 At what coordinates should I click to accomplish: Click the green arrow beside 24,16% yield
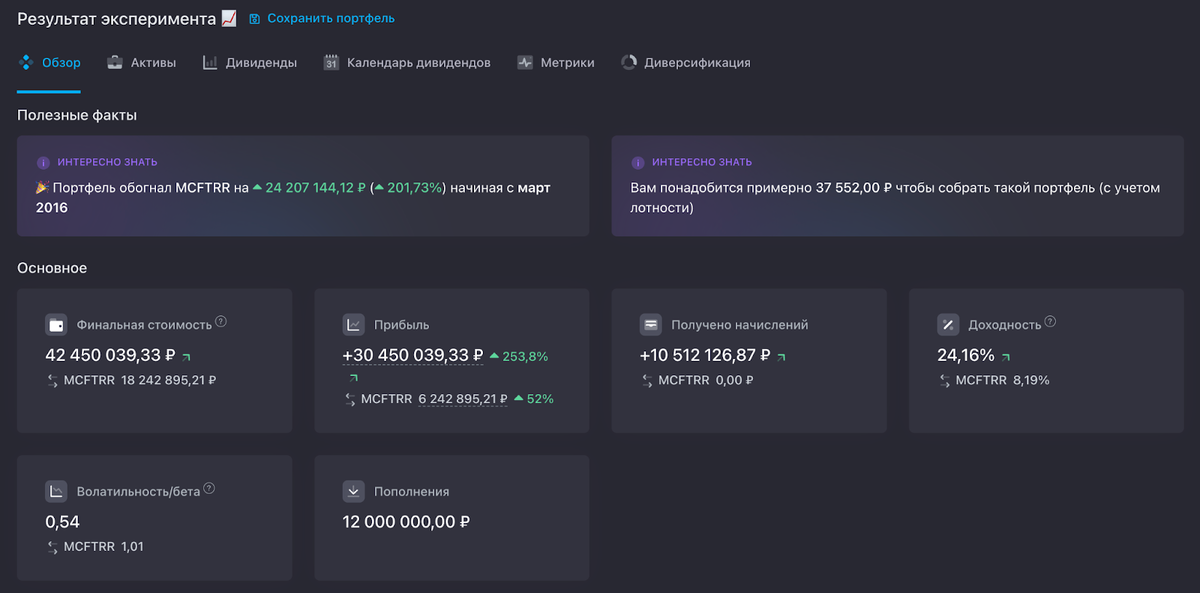(x=1006, y=356)
